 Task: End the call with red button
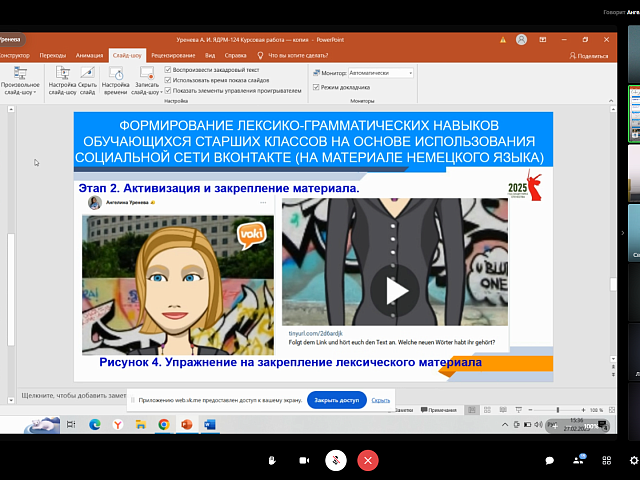click(368, 460)
